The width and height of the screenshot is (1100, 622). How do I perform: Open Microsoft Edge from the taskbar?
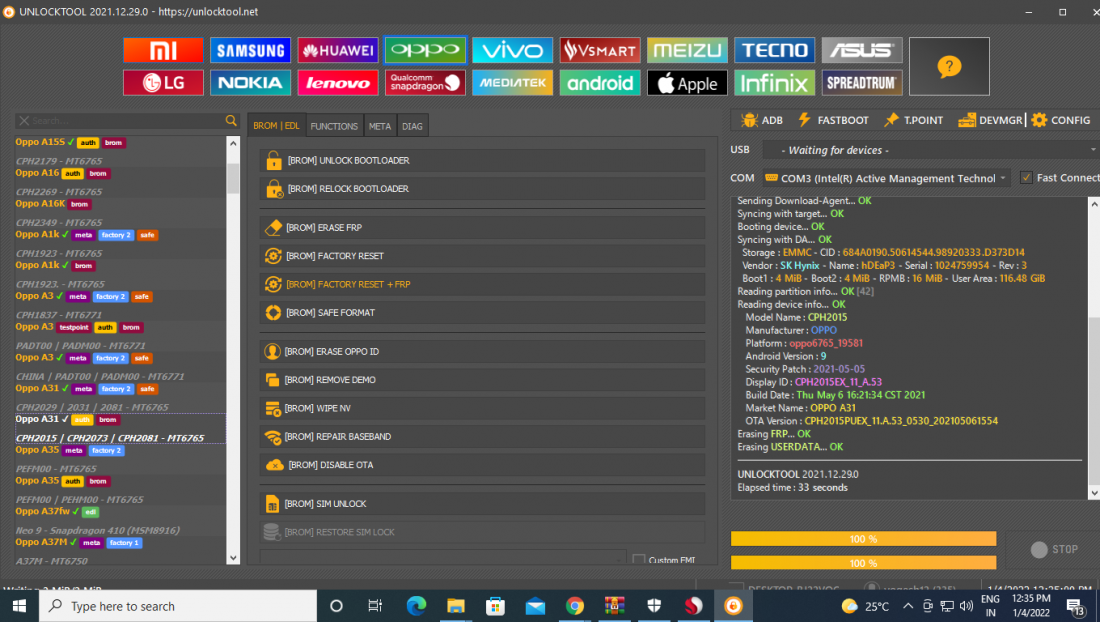point(416,606)
